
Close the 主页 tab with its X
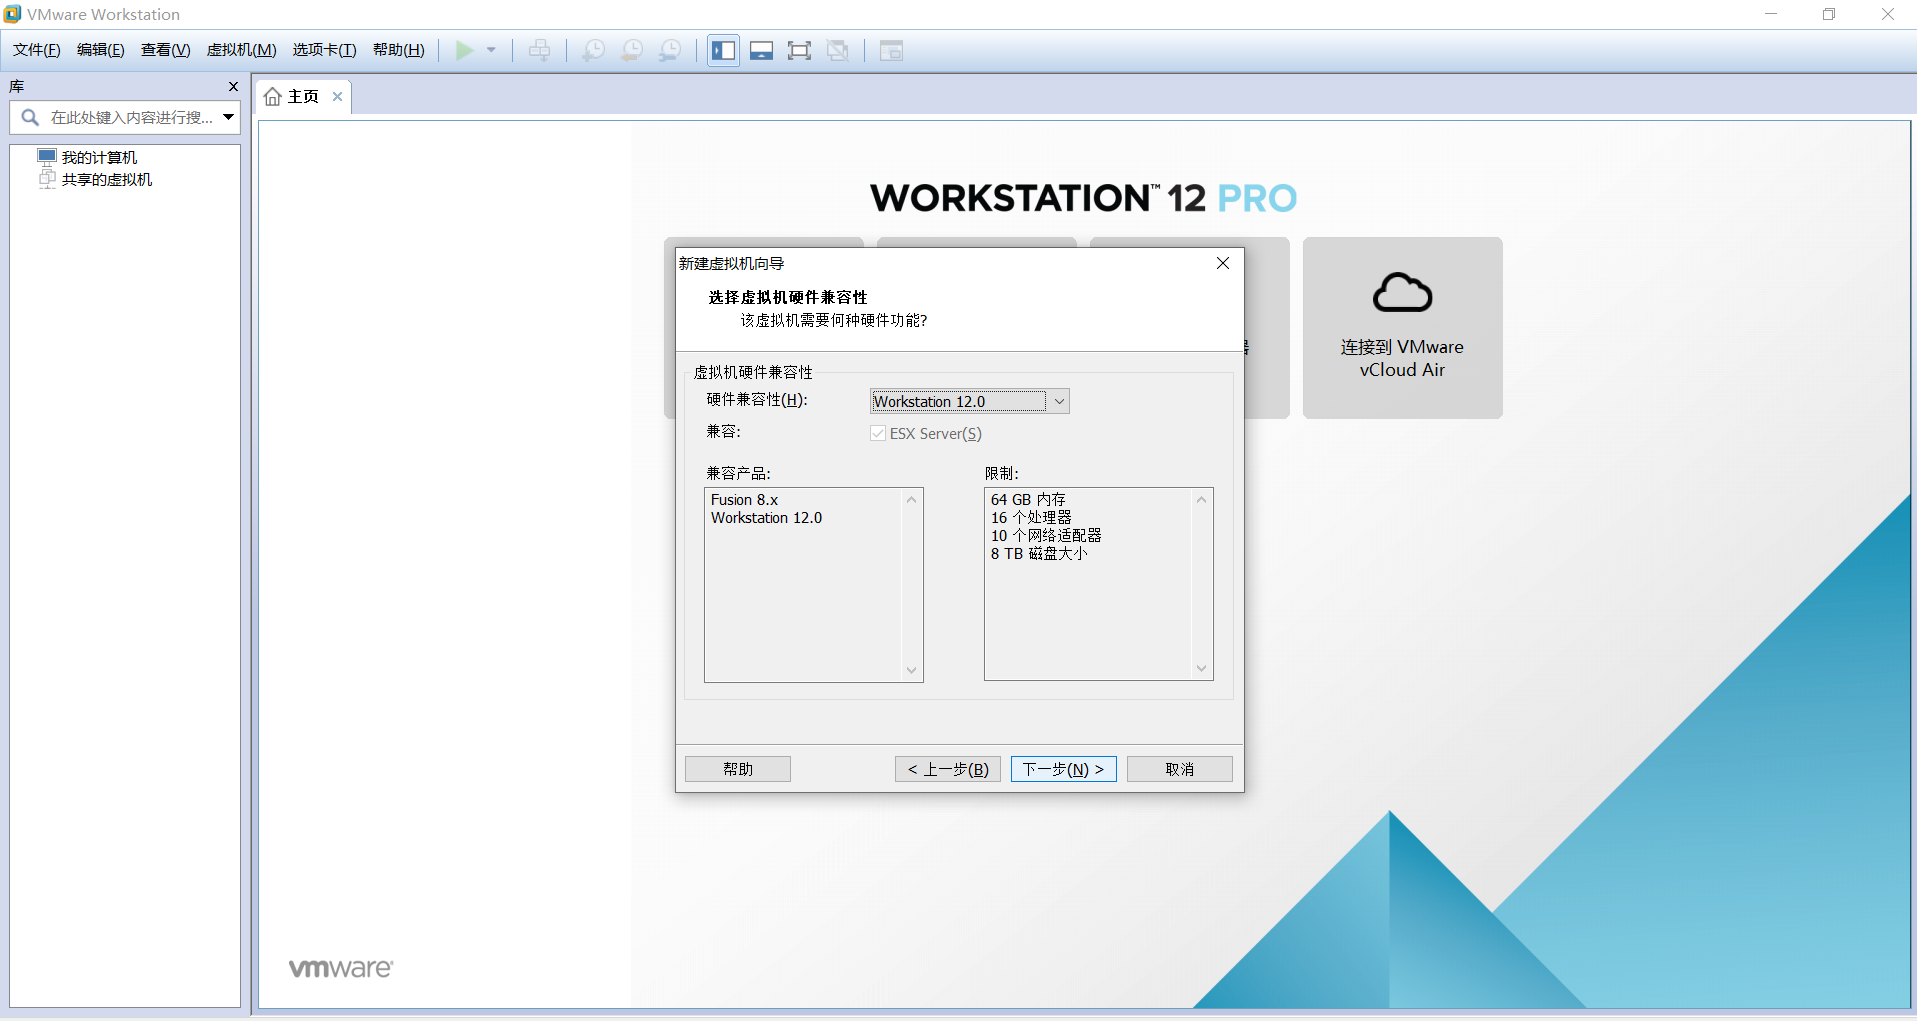338,96
